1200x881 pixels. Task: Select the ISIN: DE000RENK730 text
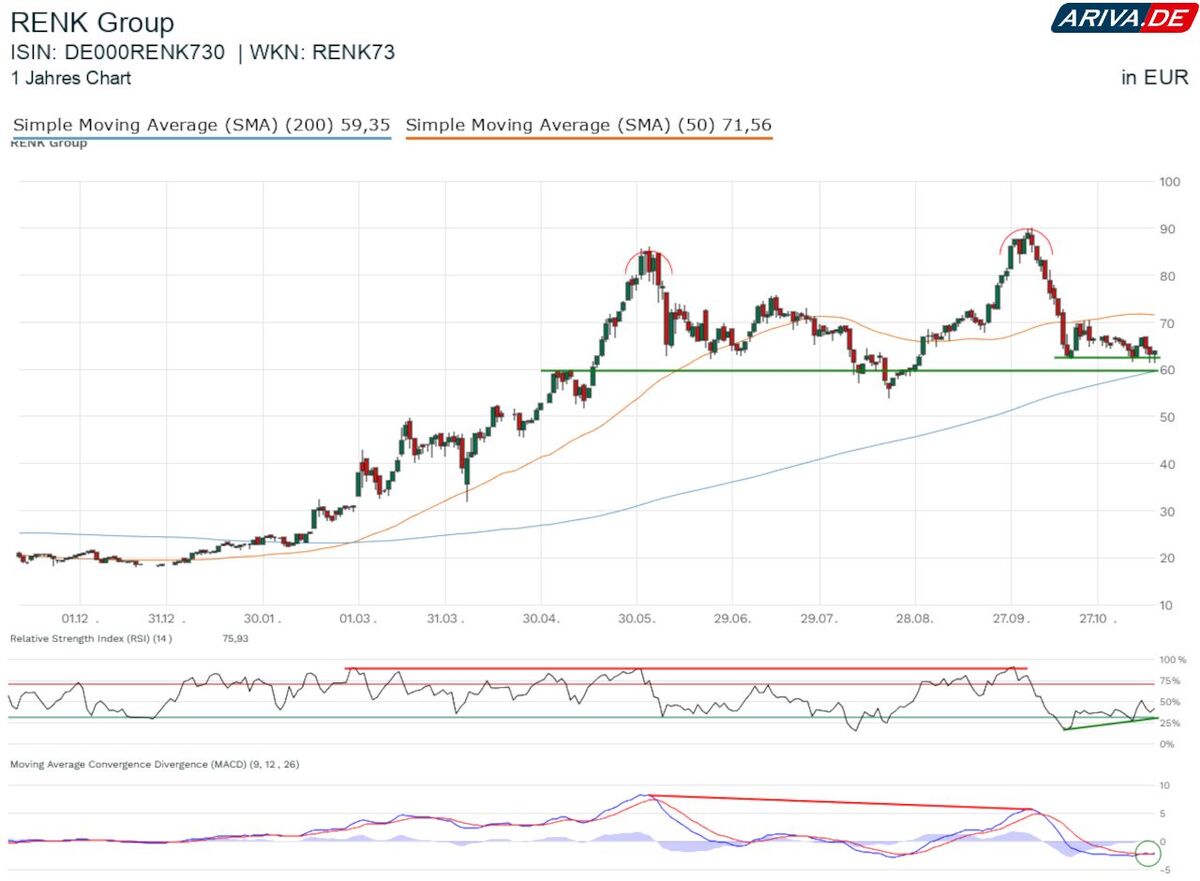[117, 53]
